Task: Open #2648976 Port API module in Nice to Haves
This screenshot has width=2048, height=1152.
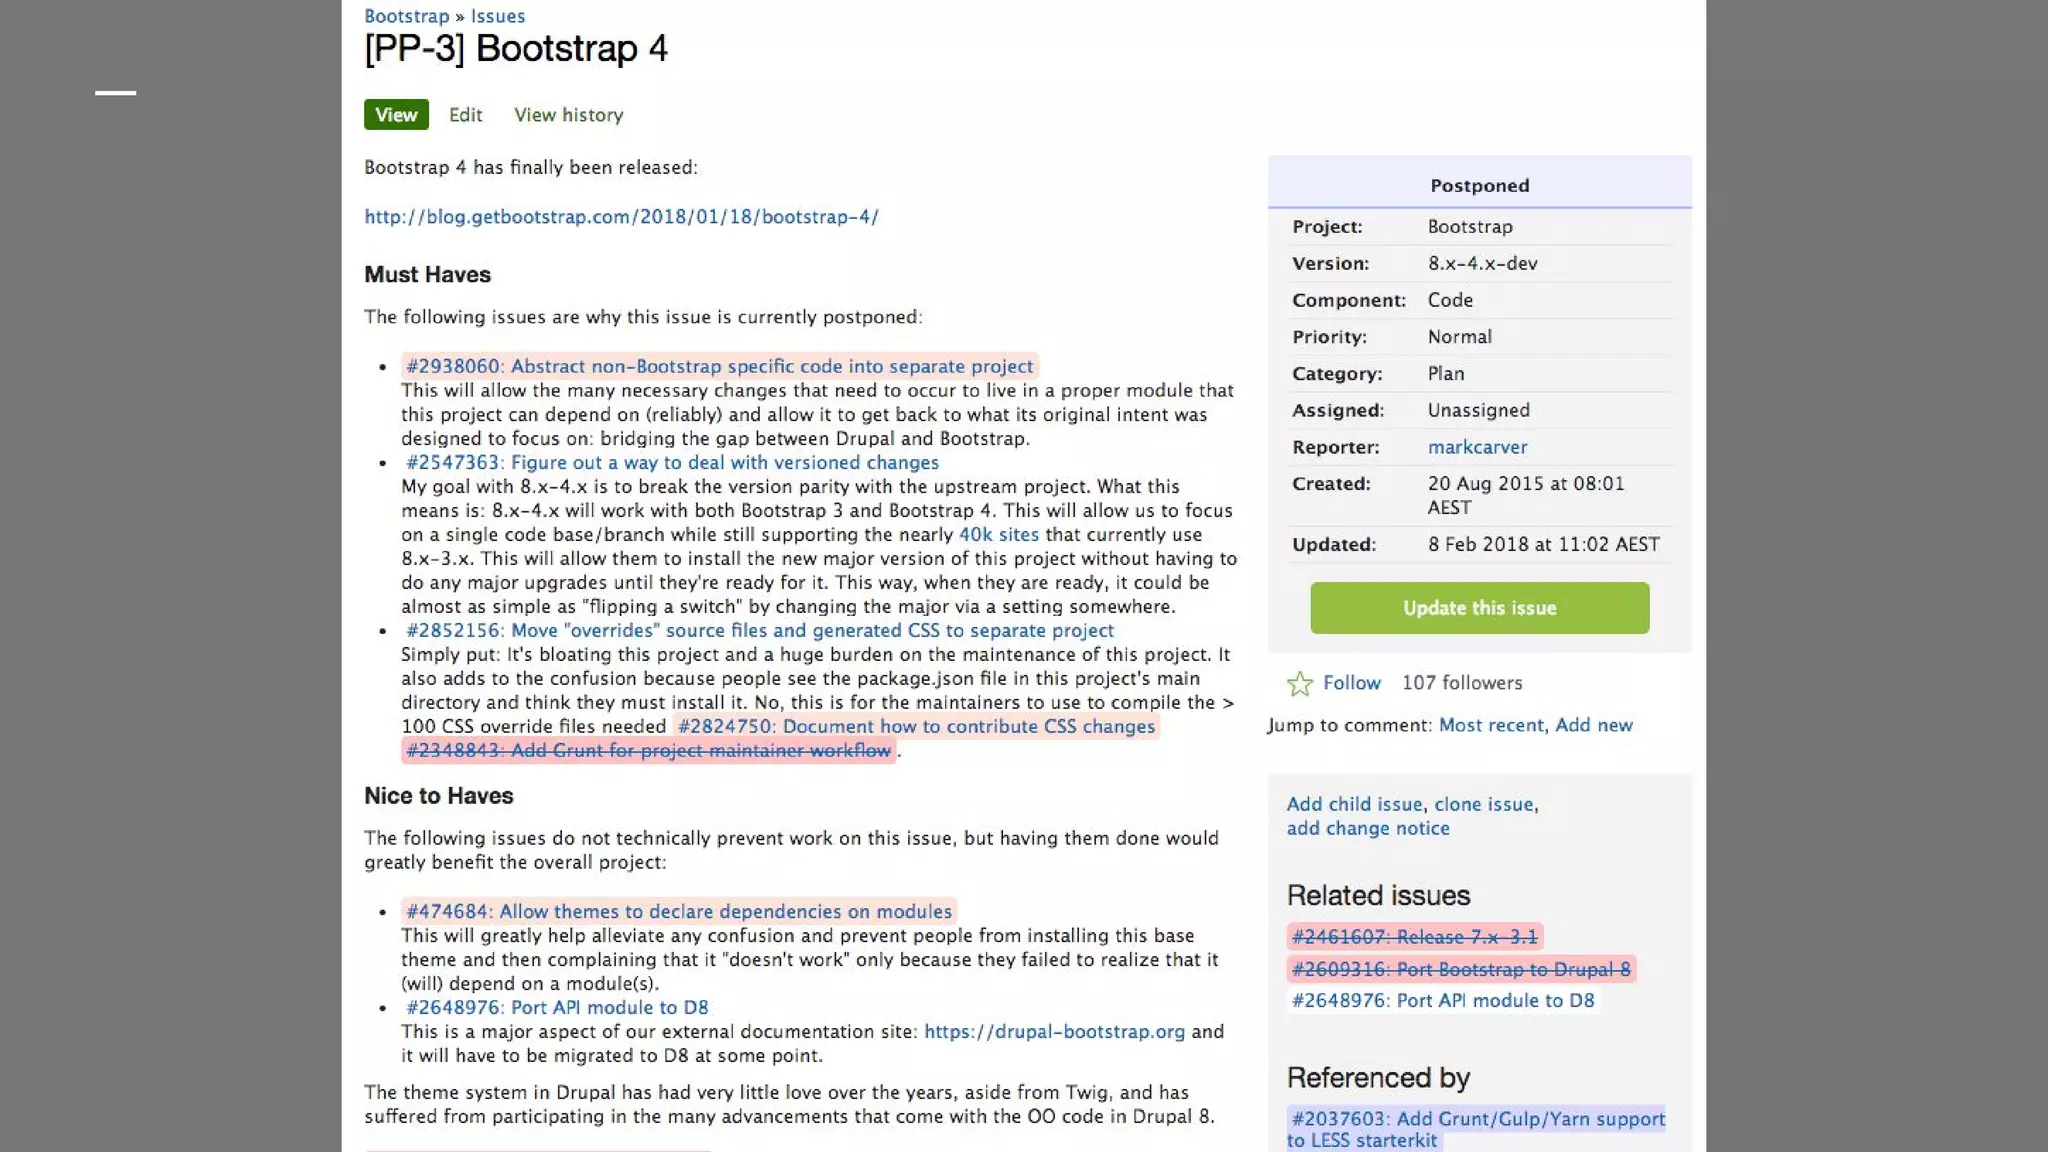Action: [557, 1007]
